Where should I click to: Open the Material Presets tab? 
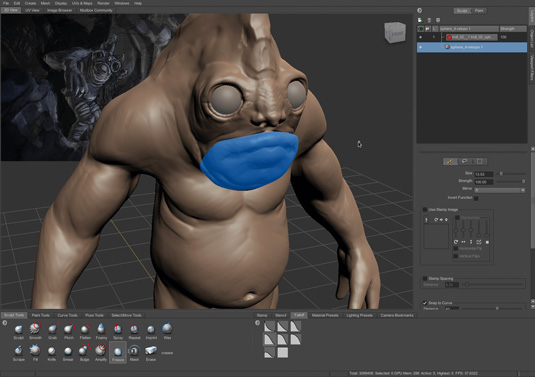(x=325, y=315)
